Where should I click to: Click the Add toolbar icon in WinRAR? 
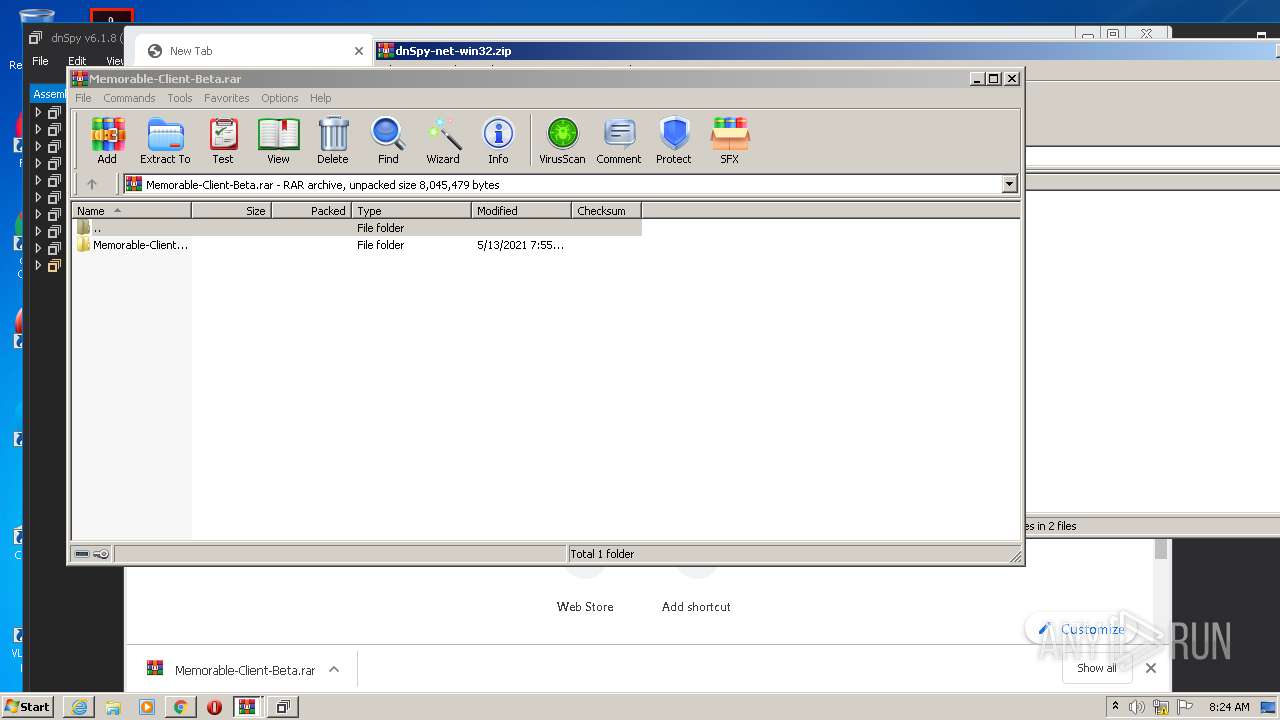click(x=107, y=141)
